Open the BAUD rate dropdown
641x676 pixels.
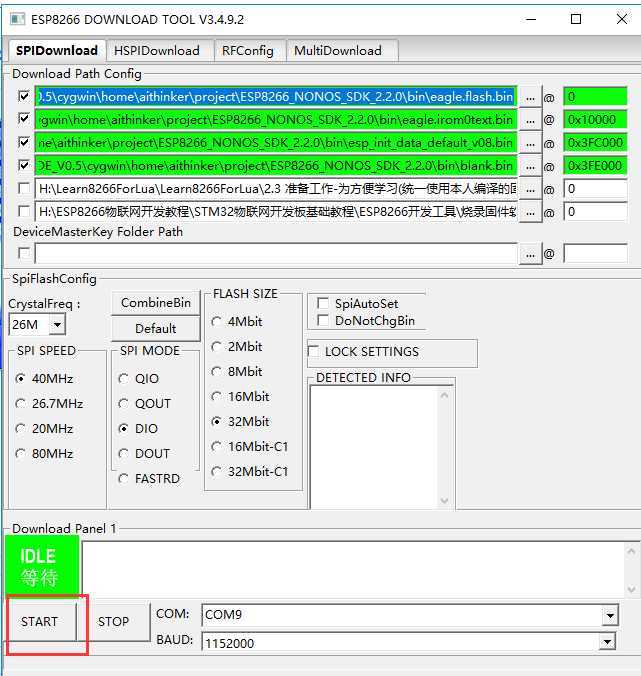[607, 642]
